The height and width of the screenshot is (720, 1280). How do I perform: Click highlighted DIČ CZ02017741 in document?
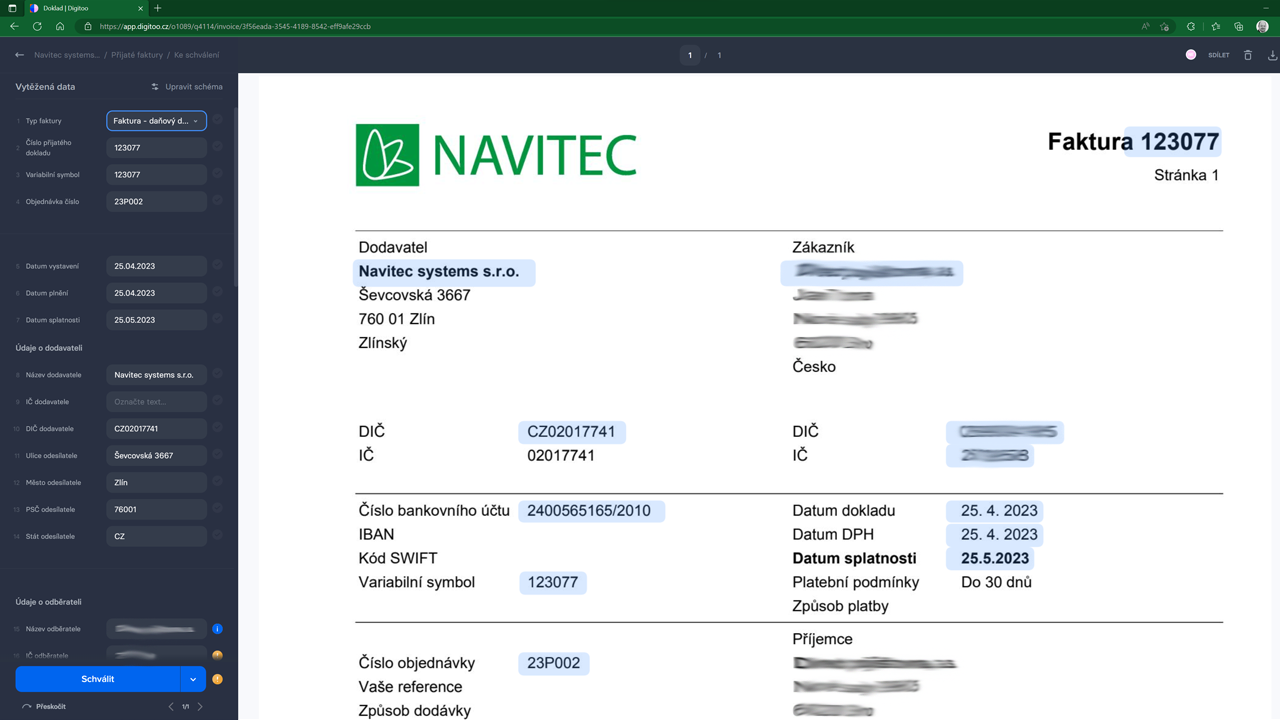(572, 432)
